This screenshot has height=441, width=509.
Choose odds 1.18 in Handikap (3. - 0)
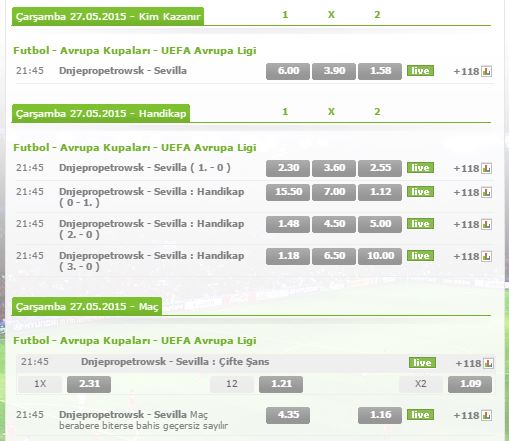(x=288, y=256)
